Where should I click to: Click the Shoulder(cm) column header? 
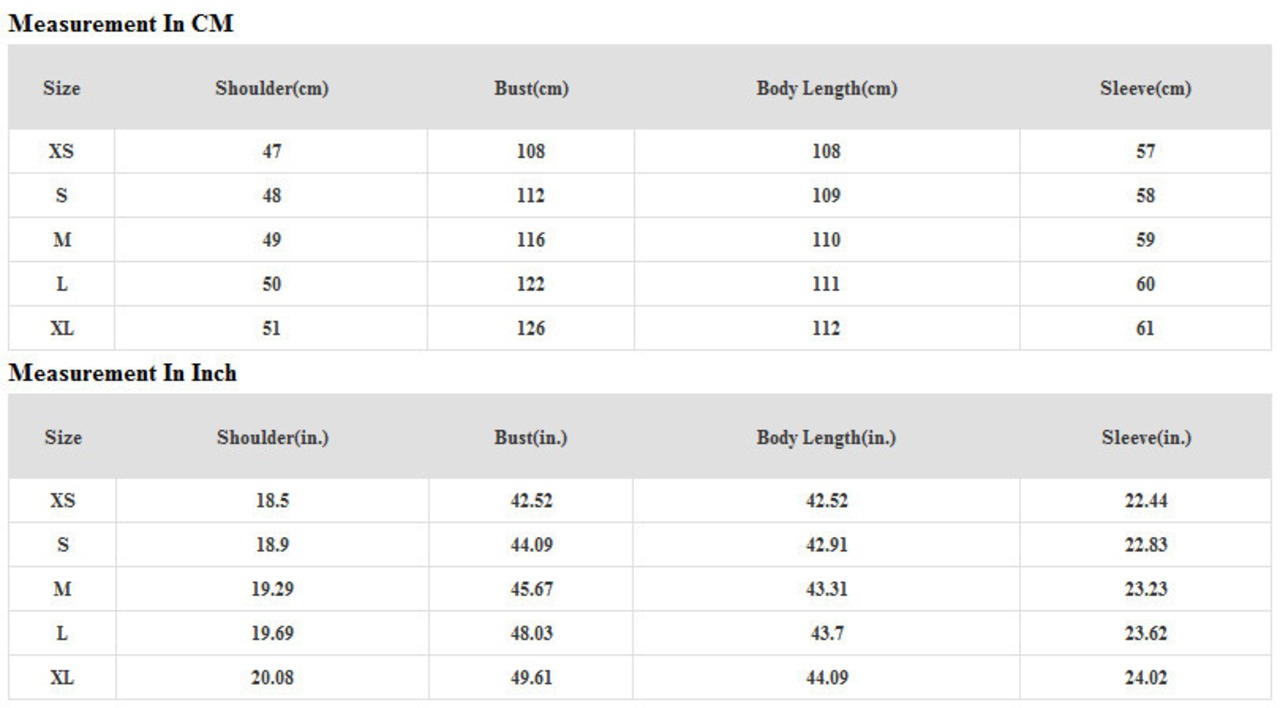tap(271, 88)
